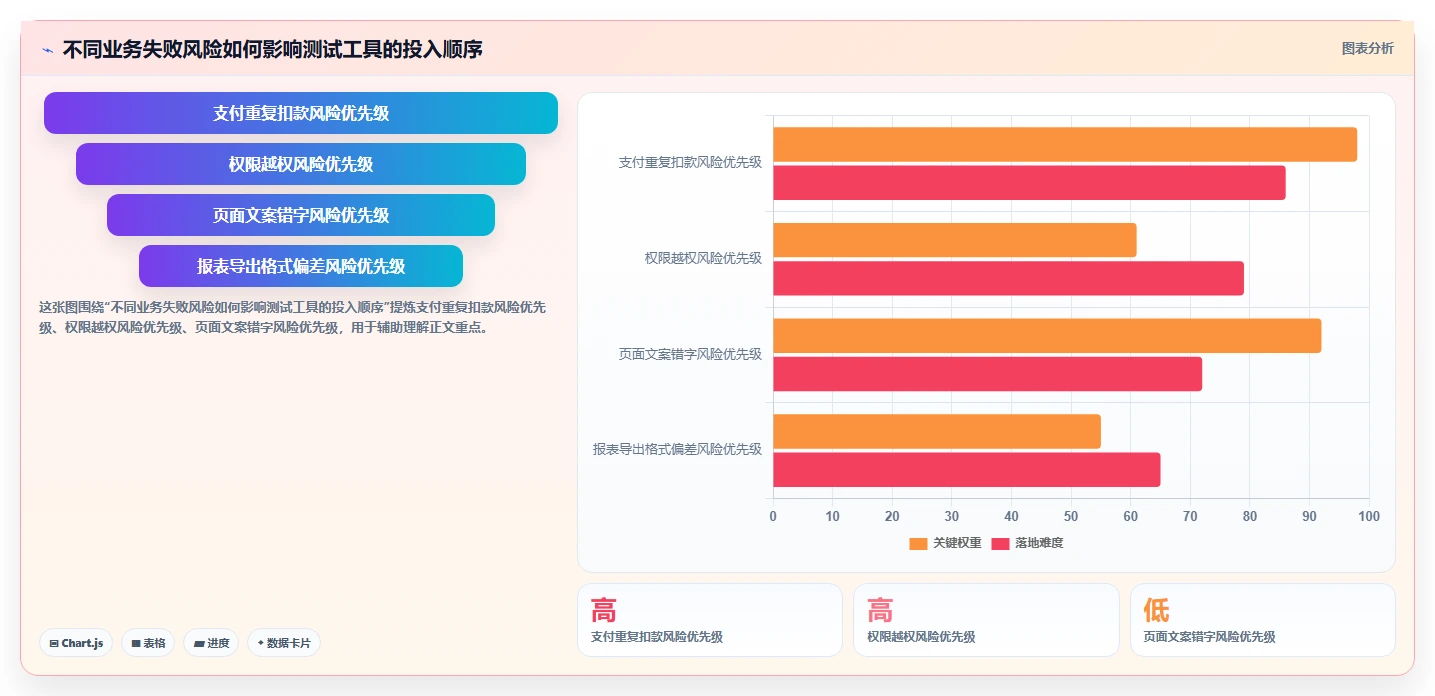The width and height of the screenshot is (1435, 696).
Task: Select the 页面文案错字风险优先级 funnel bar
Action: [x=301, y=215]
